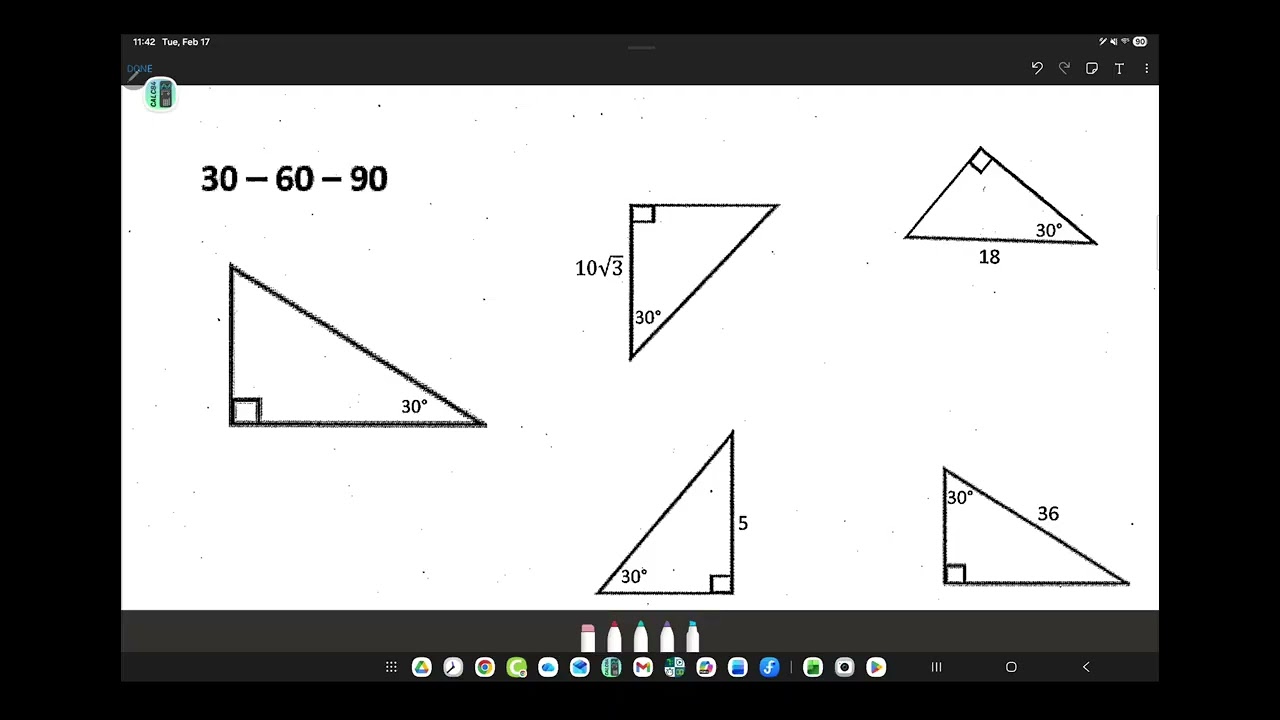1280x720 pixels.
Task: Tap the drag handle at top center
Action: [641, 47]
